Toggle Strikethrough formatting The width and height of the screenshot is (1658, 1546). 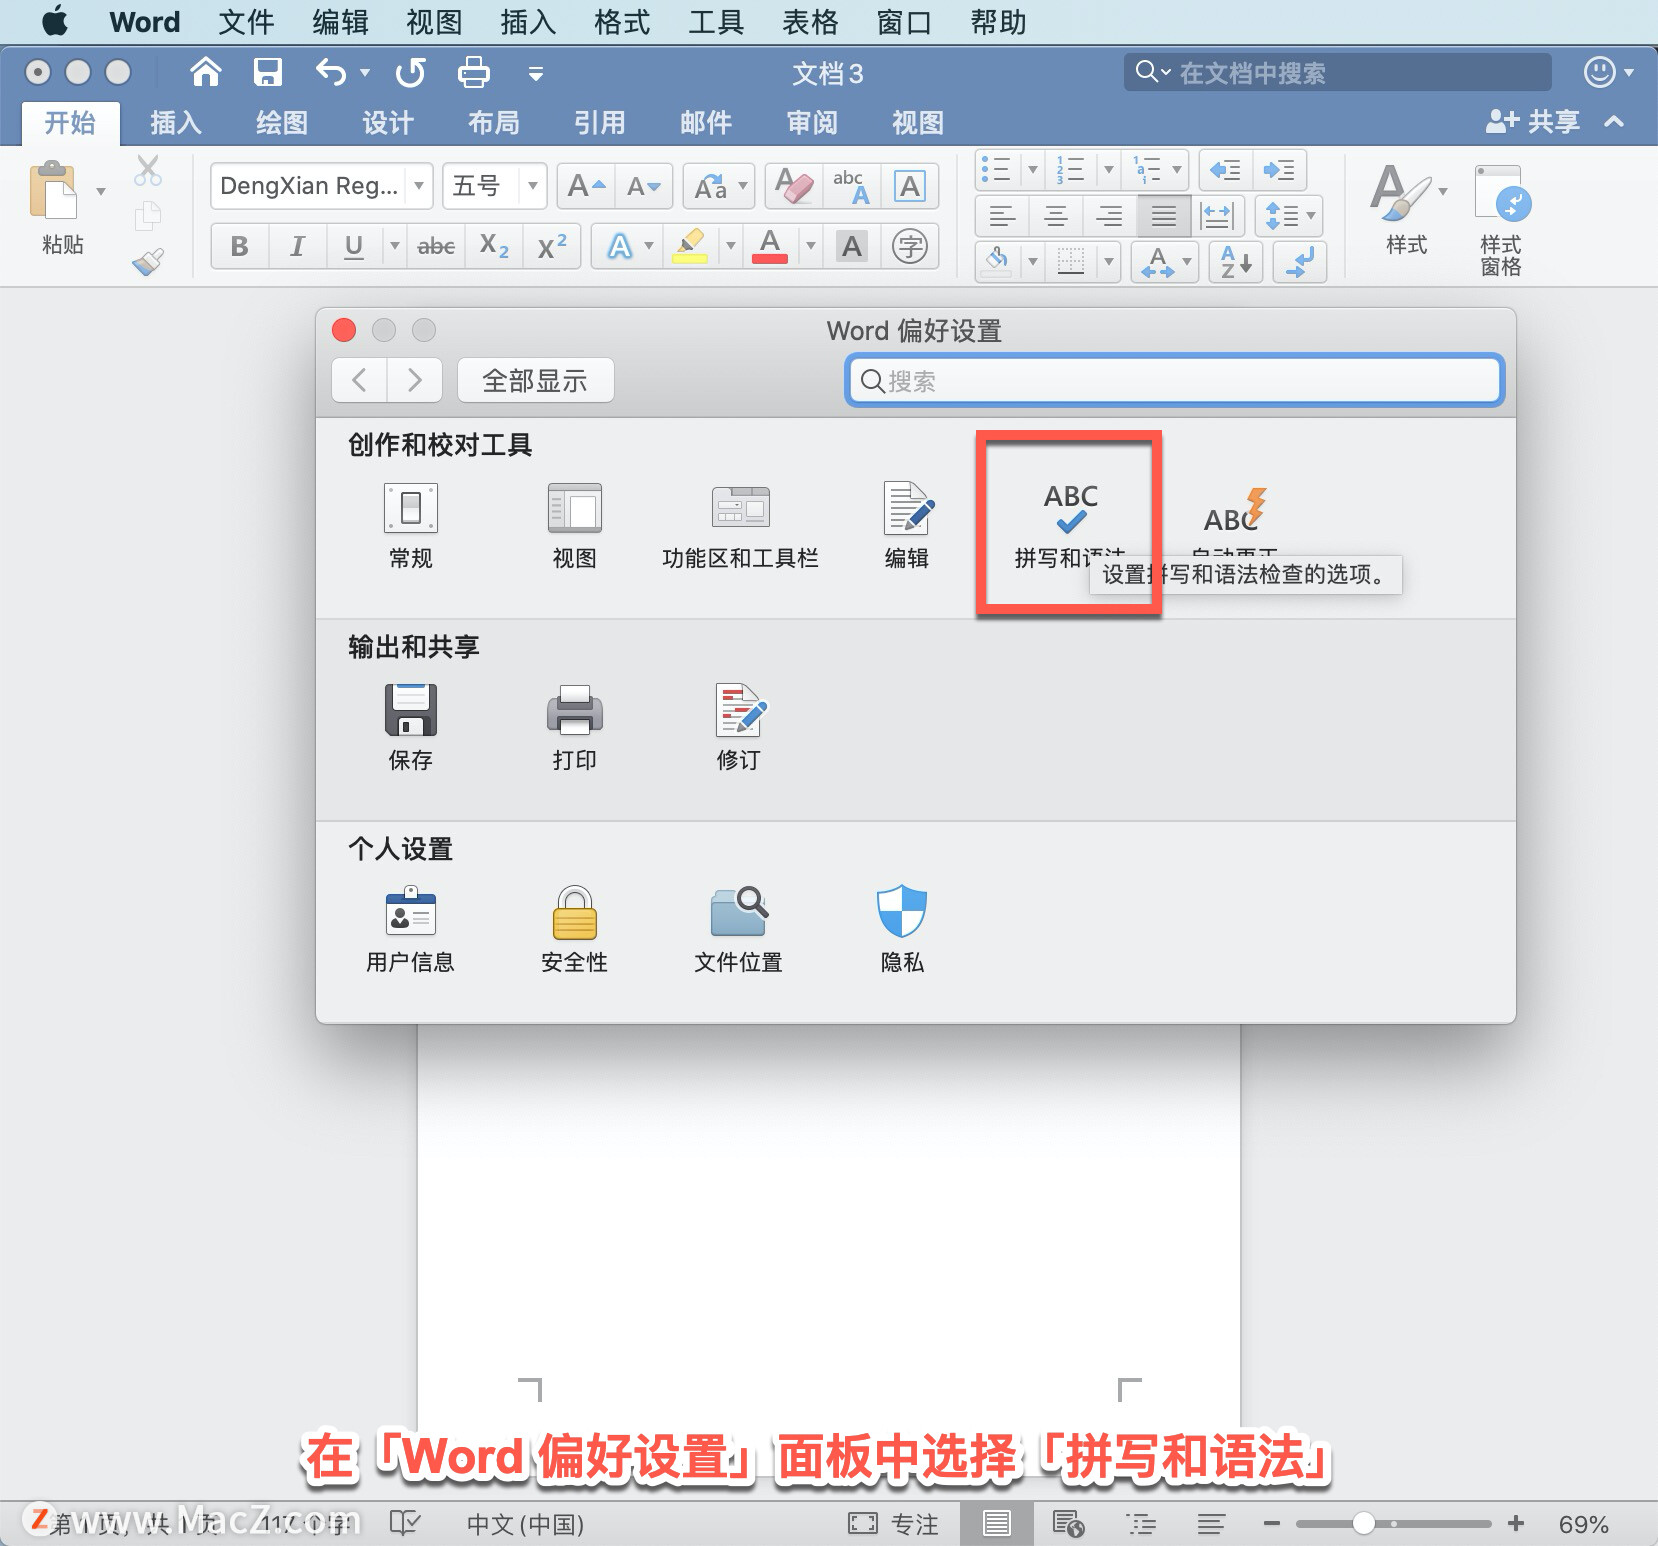point(436,246)
